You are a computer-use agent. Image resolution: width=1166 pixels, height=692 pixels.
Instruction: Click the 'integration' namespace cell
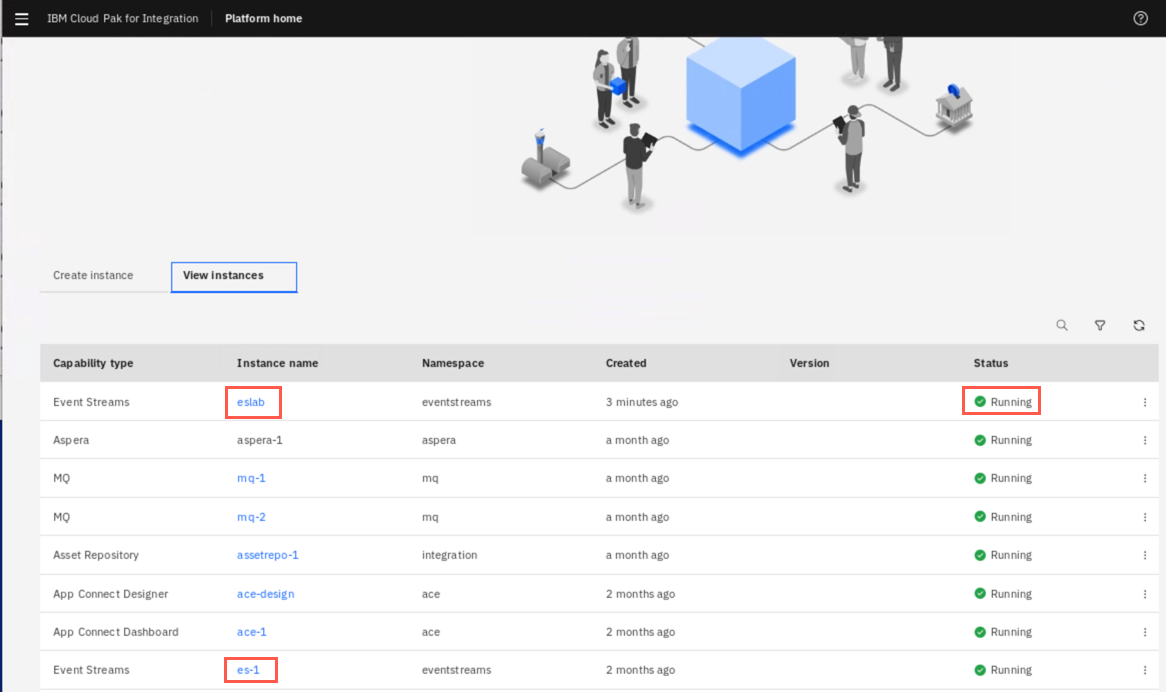pyautogui.click(x=449, y=555)
